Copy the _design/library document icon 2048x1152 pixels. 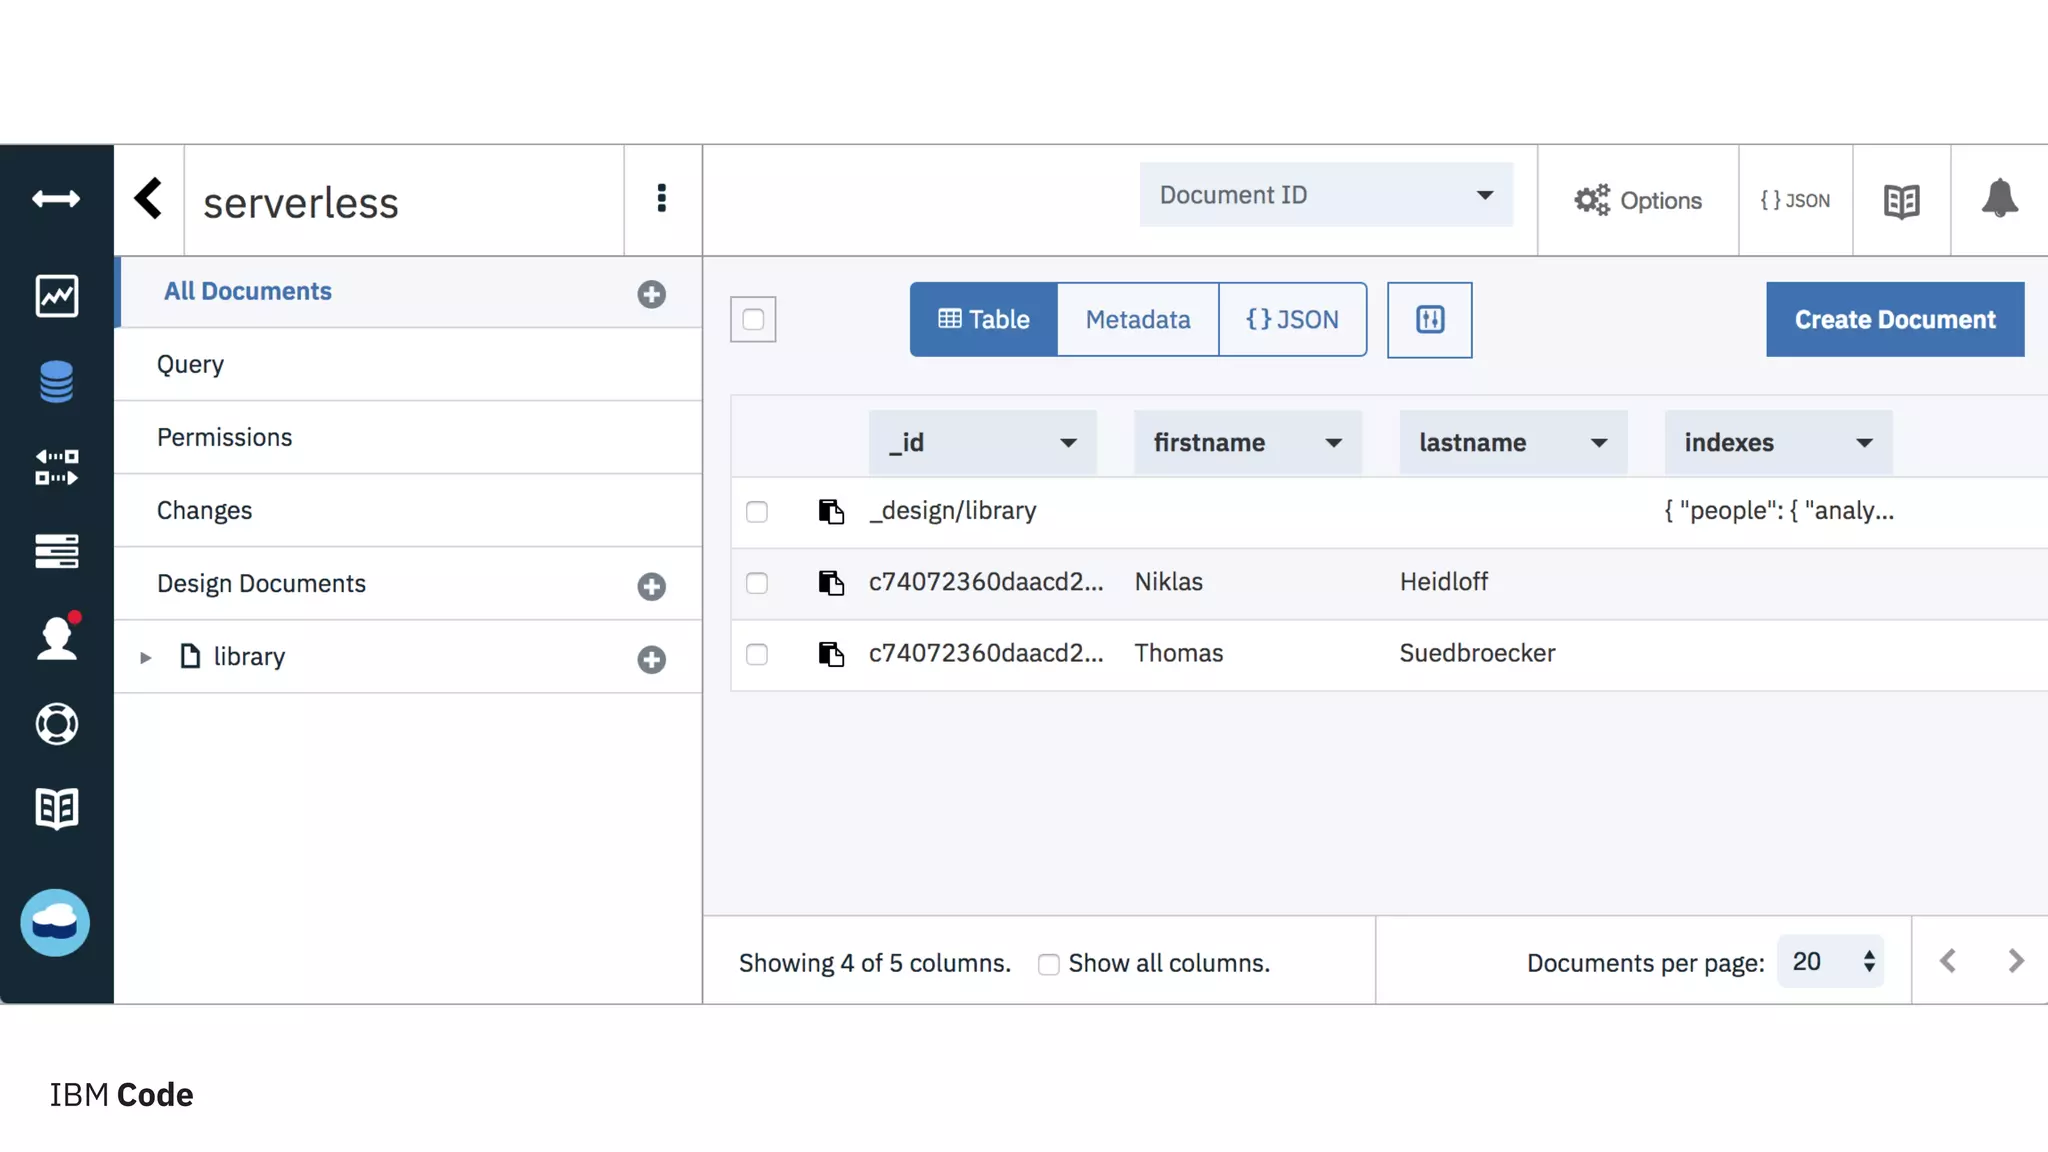click(831, 512)
